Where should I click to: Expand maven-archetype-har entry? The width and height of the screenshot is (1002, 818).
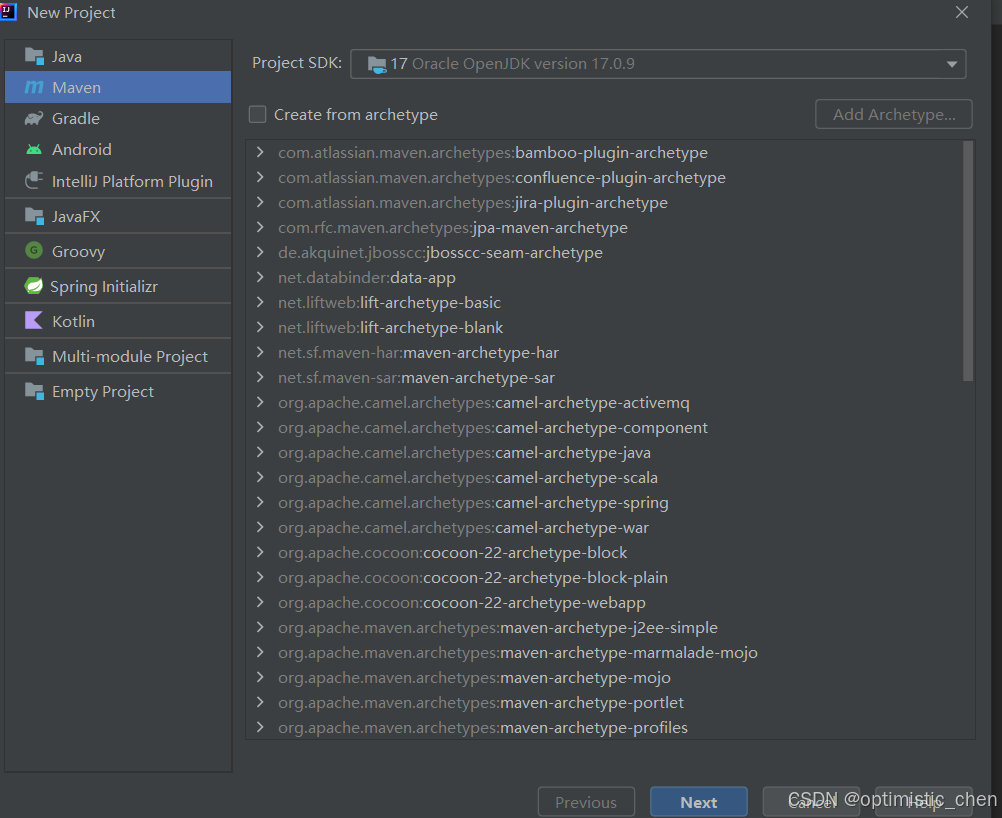(x=260, y=352)
